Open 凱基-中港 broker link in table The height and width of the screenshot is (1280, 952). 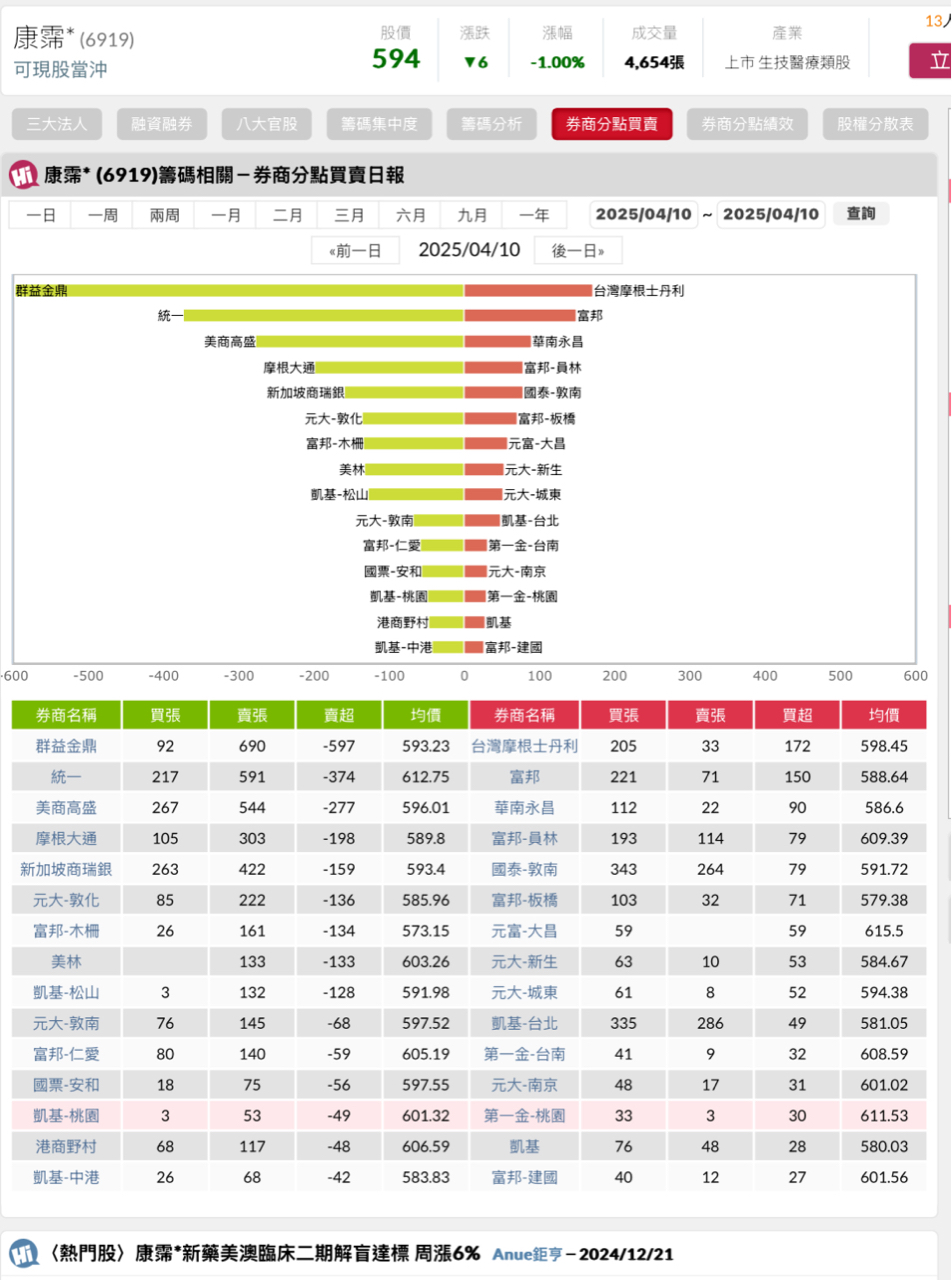click(66, 1178)
